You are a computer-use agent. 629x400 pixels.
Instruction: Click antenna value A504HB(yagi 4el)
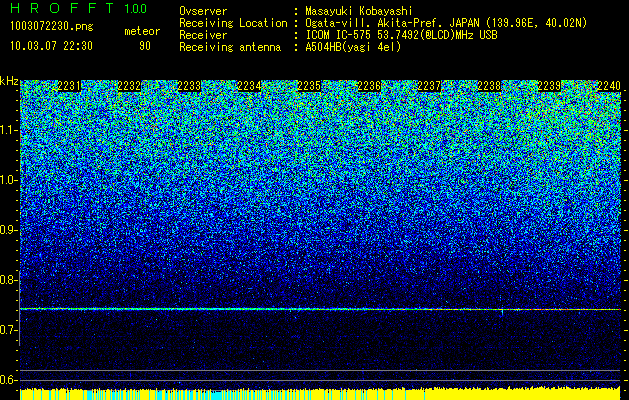pyautogui.click(x=353, y=47)
